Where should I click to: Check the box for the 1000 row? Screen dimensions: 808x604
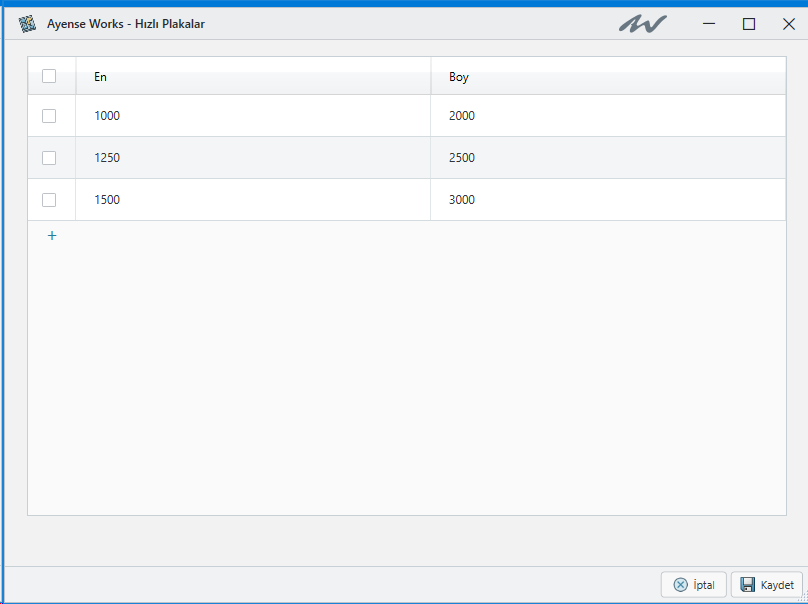(49, 116)
